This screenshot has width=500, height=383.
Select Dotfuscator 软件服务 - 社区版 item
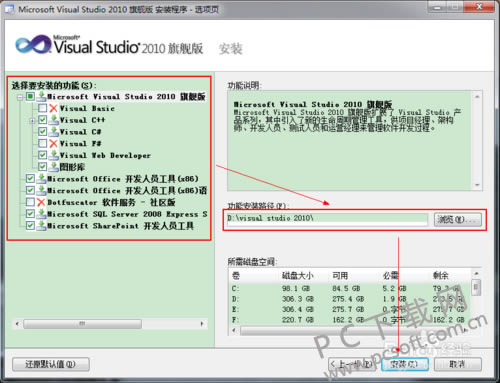click(x=111, y=202)
